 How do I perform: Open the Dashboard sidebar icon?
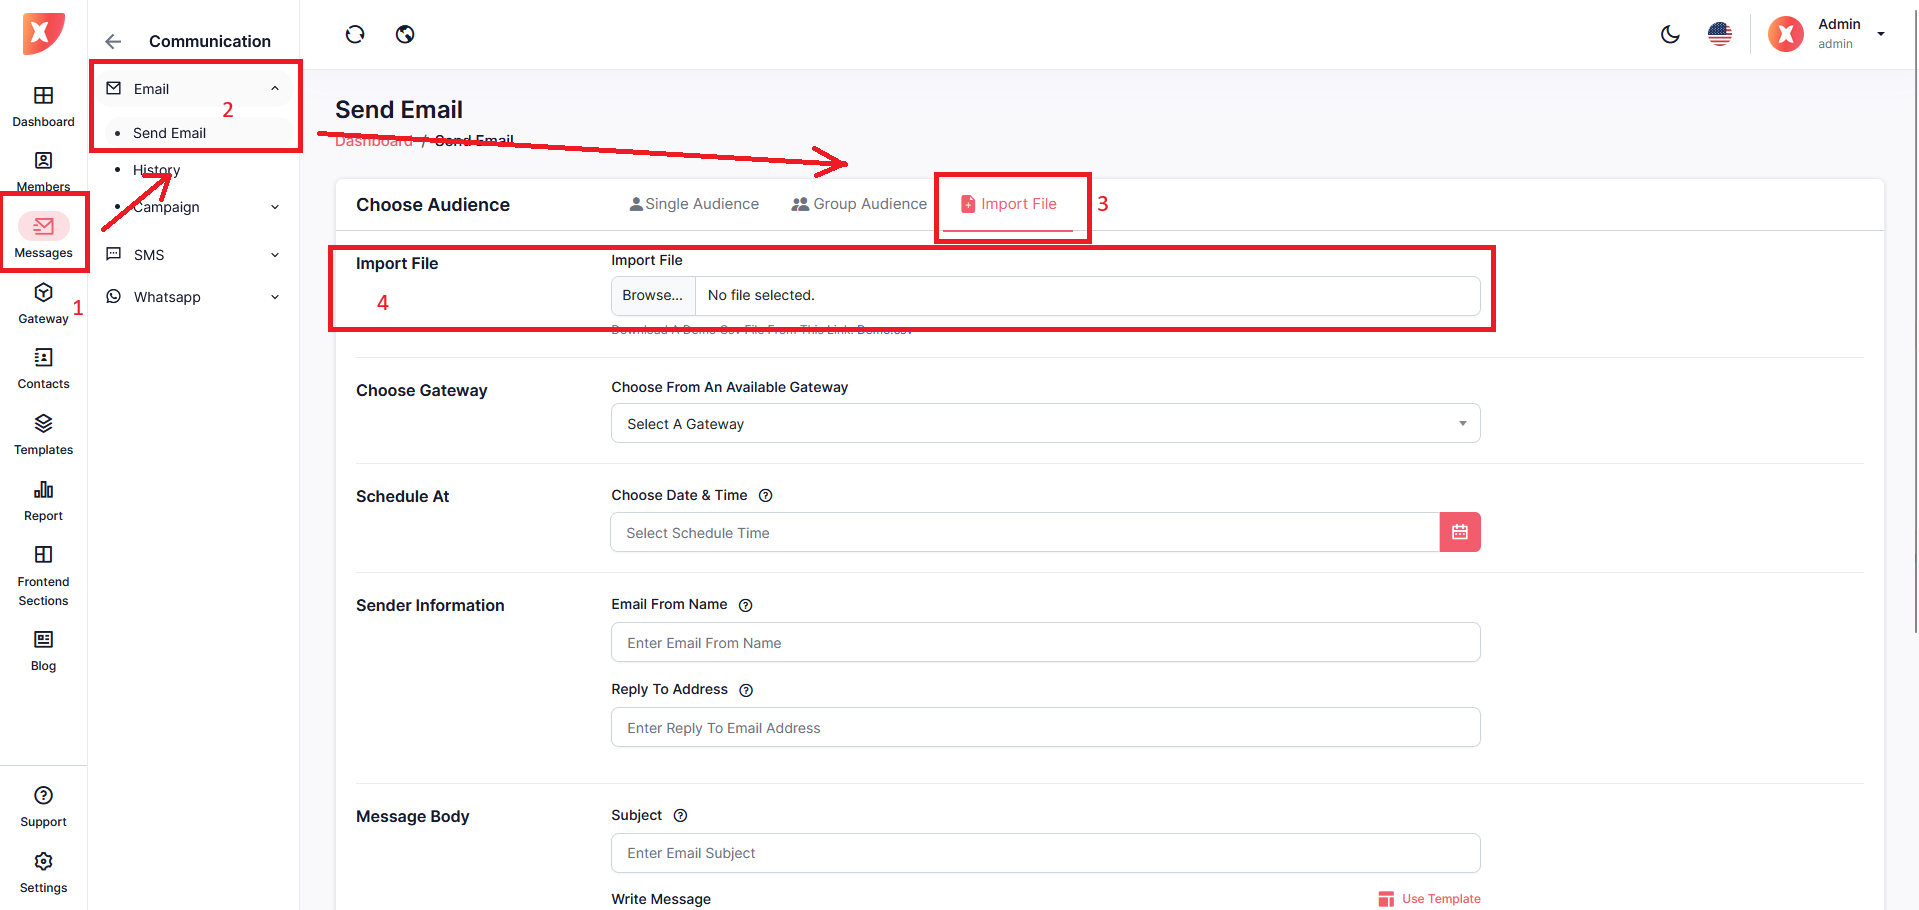(43, 106)
